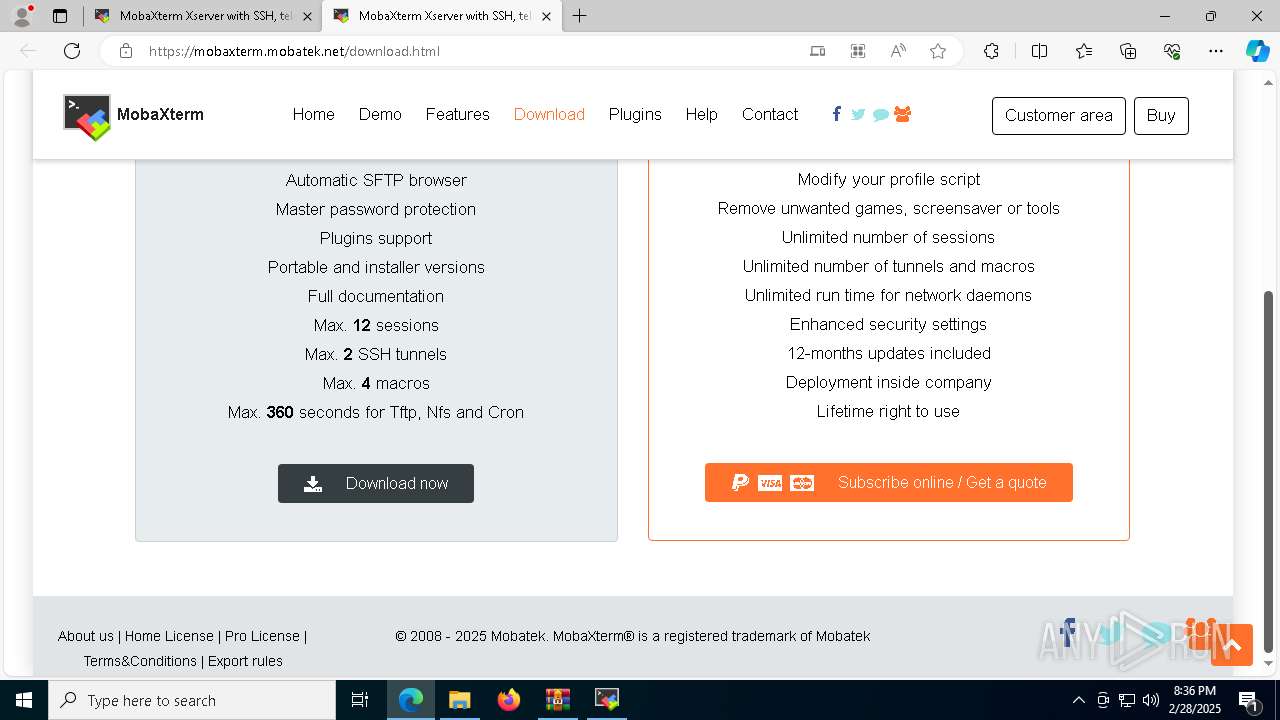View site information lock icon
The image size is (1280, 720).
coord(125,51)
